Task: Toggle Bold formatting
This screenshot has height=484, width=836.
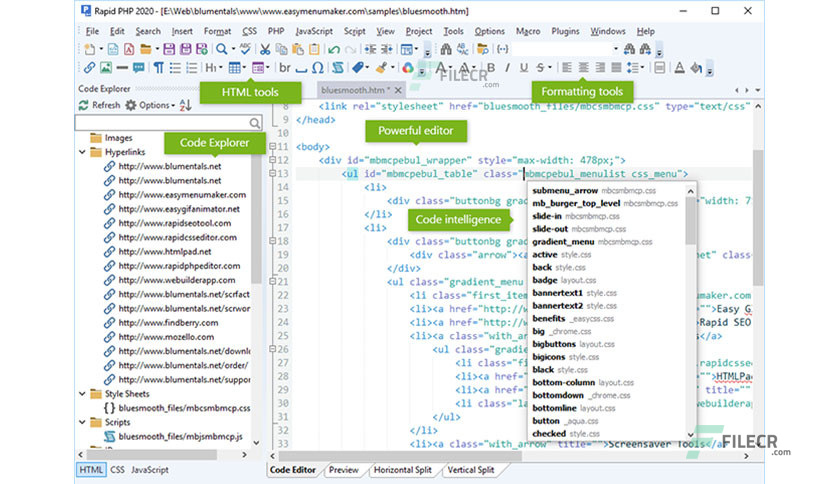Action: [x=491, y=68]
